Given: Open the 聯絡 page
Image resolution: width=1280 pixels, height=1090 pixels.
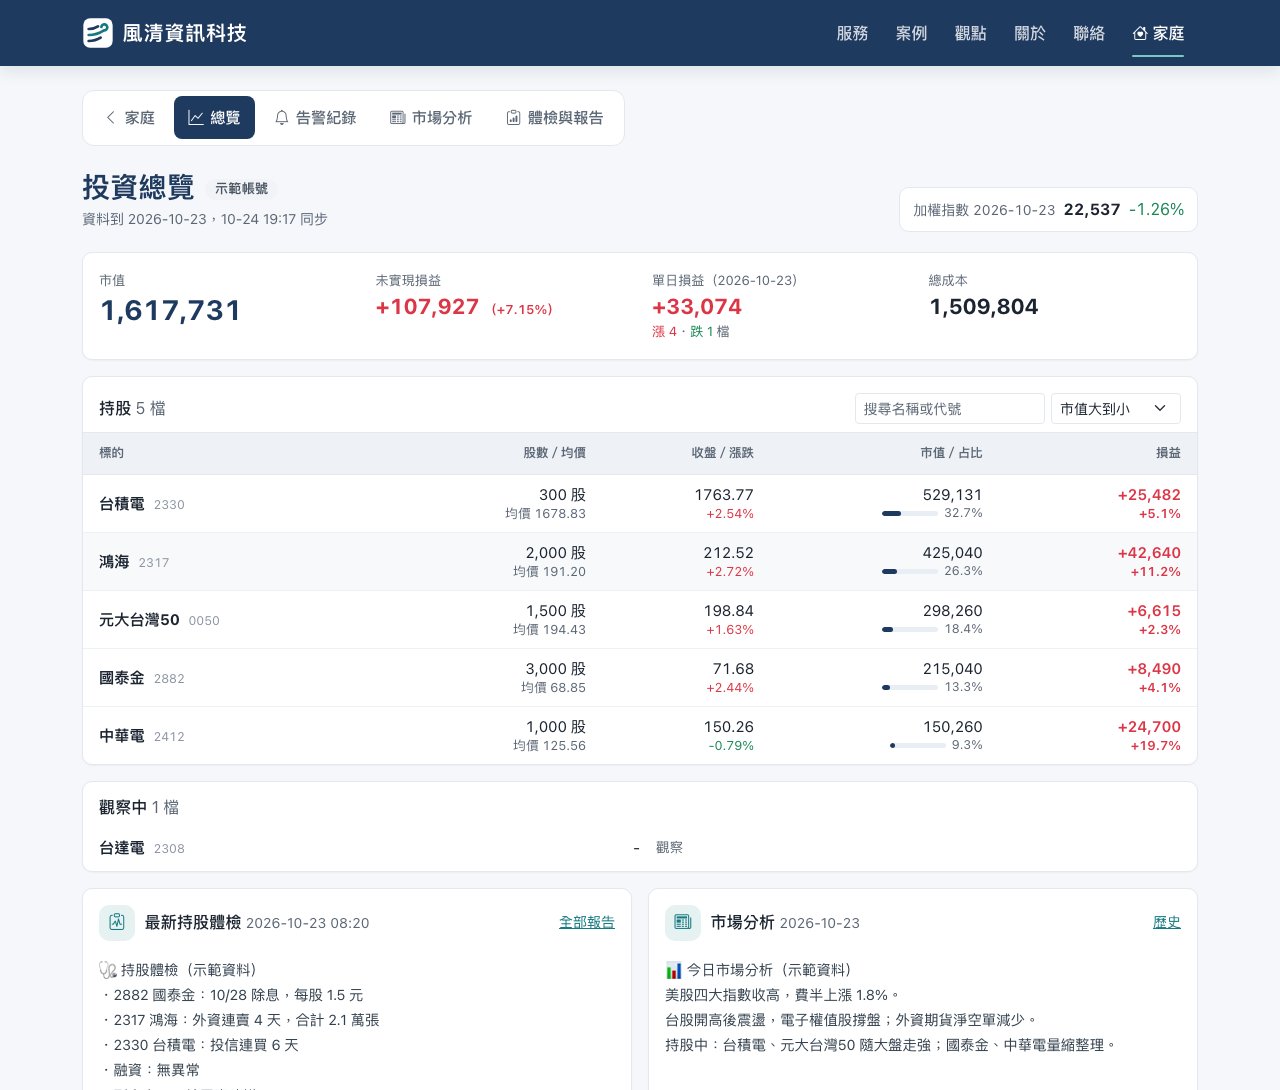Looking at the screenshot, I should point(1089,34).
